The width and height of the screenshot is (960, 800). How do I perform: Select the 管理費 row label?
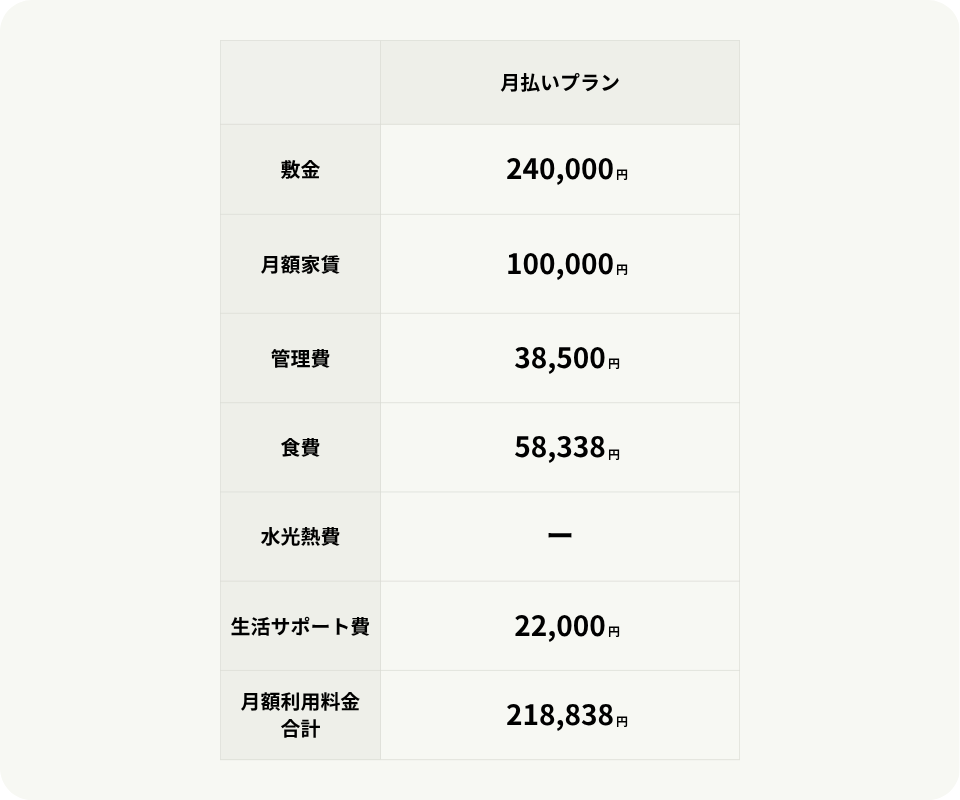point(300,359)
